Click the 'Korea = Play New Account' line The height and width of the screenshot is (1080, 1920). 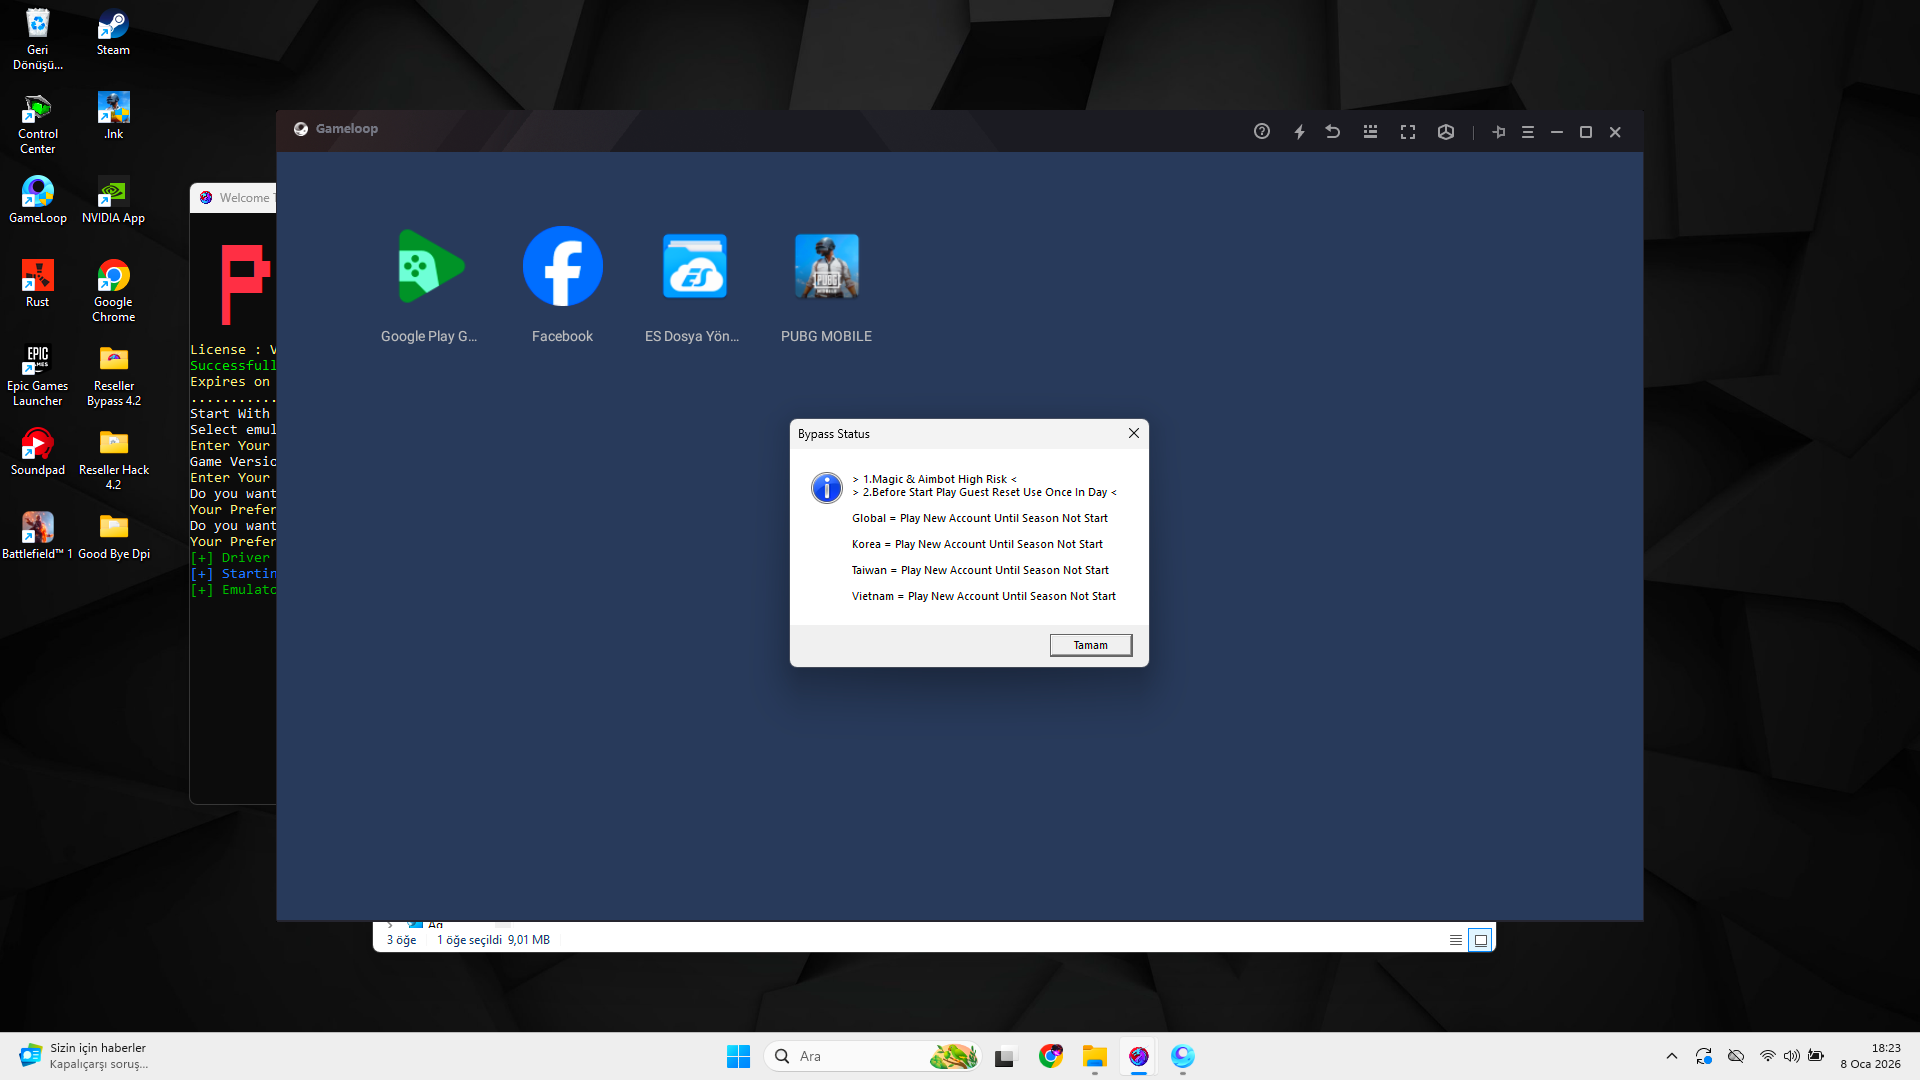coord(977,544)
